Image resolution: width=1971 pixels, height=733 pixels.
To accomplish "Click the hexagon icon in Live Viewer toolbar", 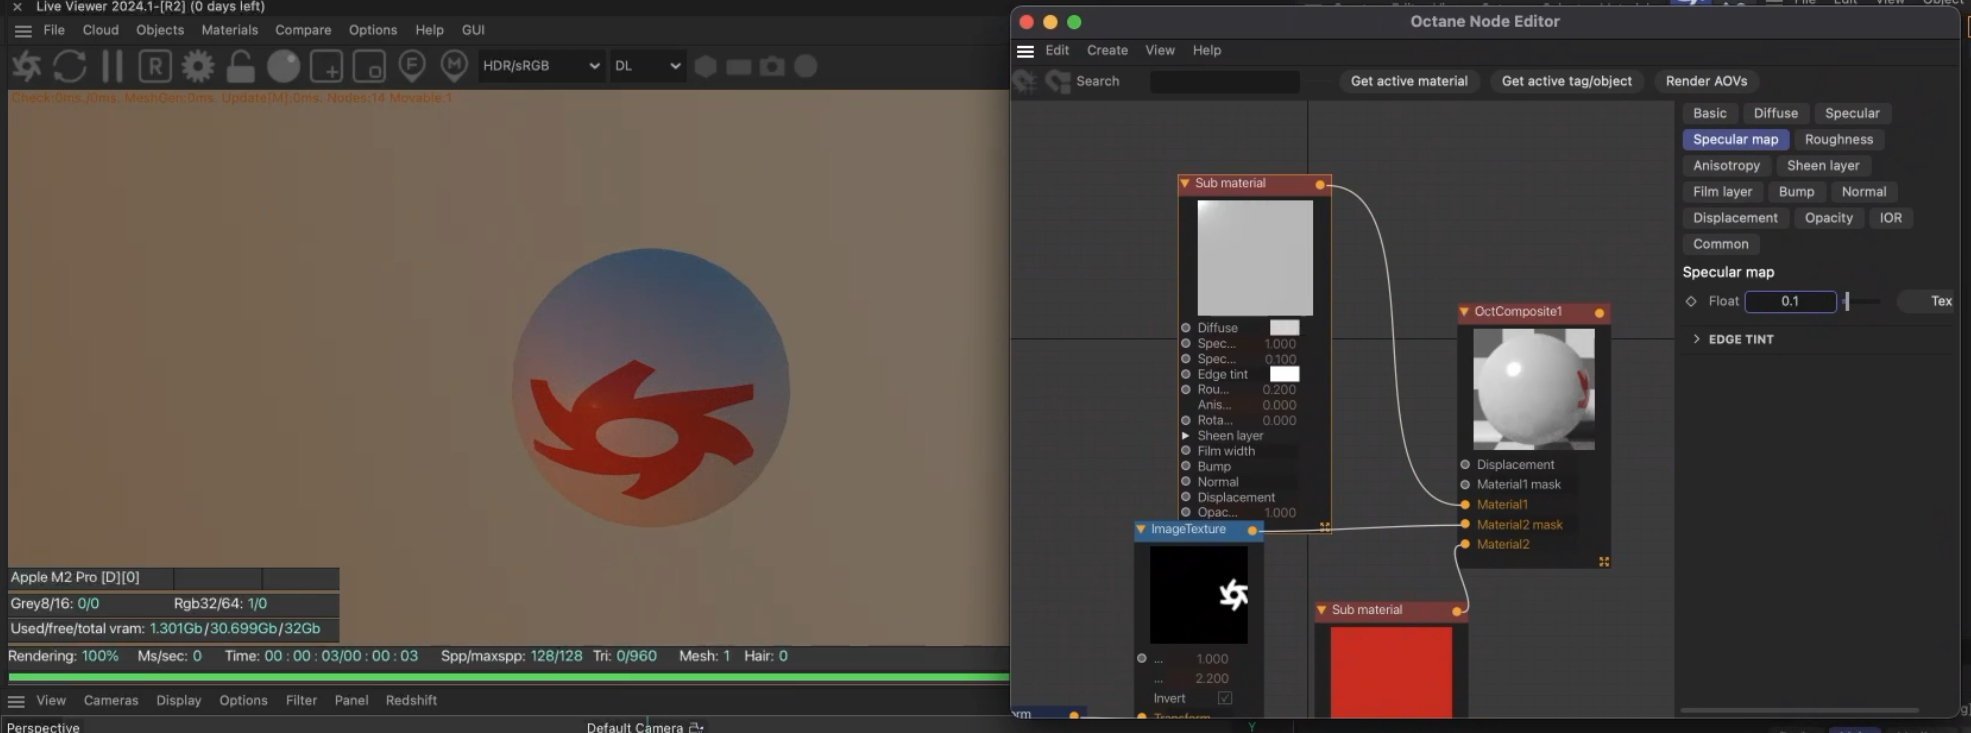I will (706, 66).
